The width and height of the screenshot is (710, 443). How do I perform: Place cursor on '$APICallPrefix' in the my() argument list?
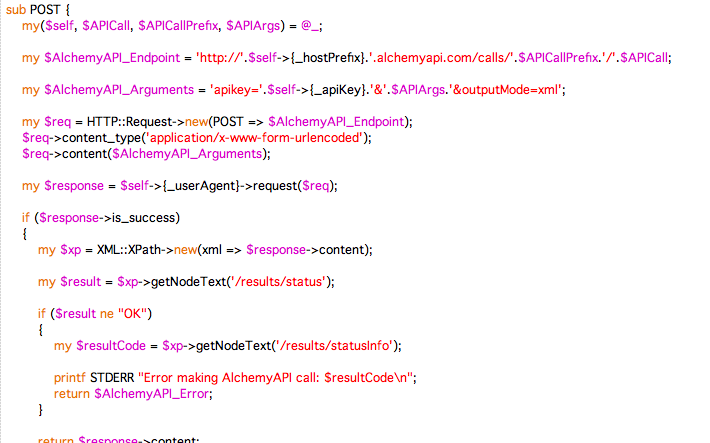[x=178, y=26]
